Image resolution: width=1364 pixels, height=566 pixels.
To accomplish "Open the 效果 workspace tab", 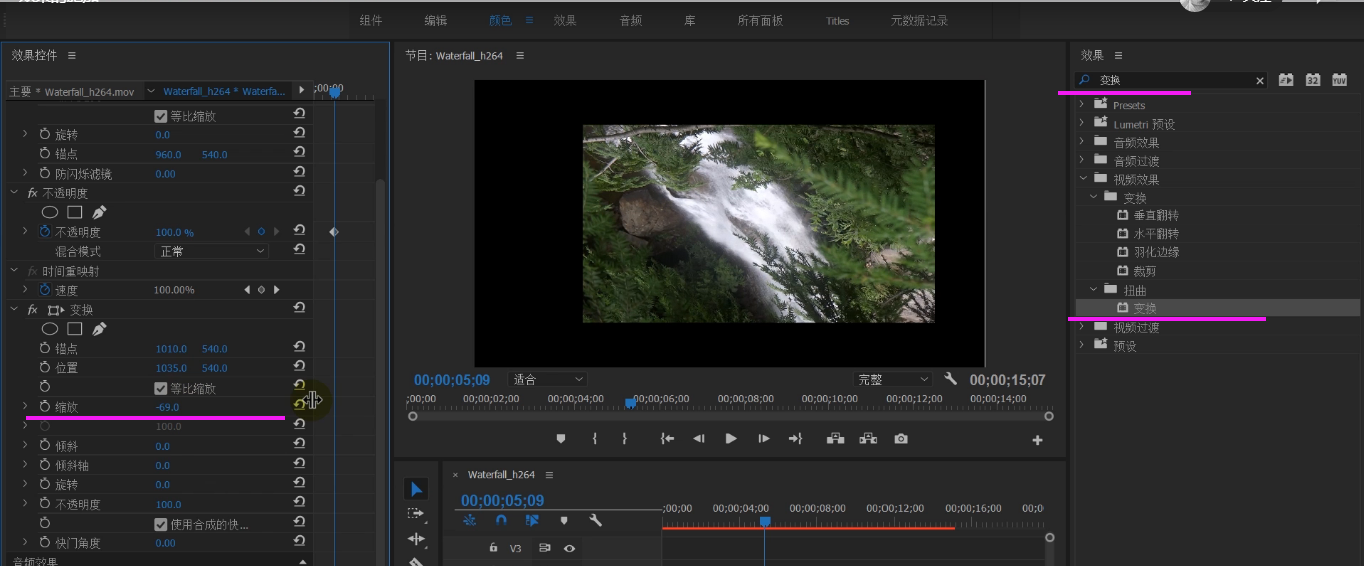I will pos(565,21).
